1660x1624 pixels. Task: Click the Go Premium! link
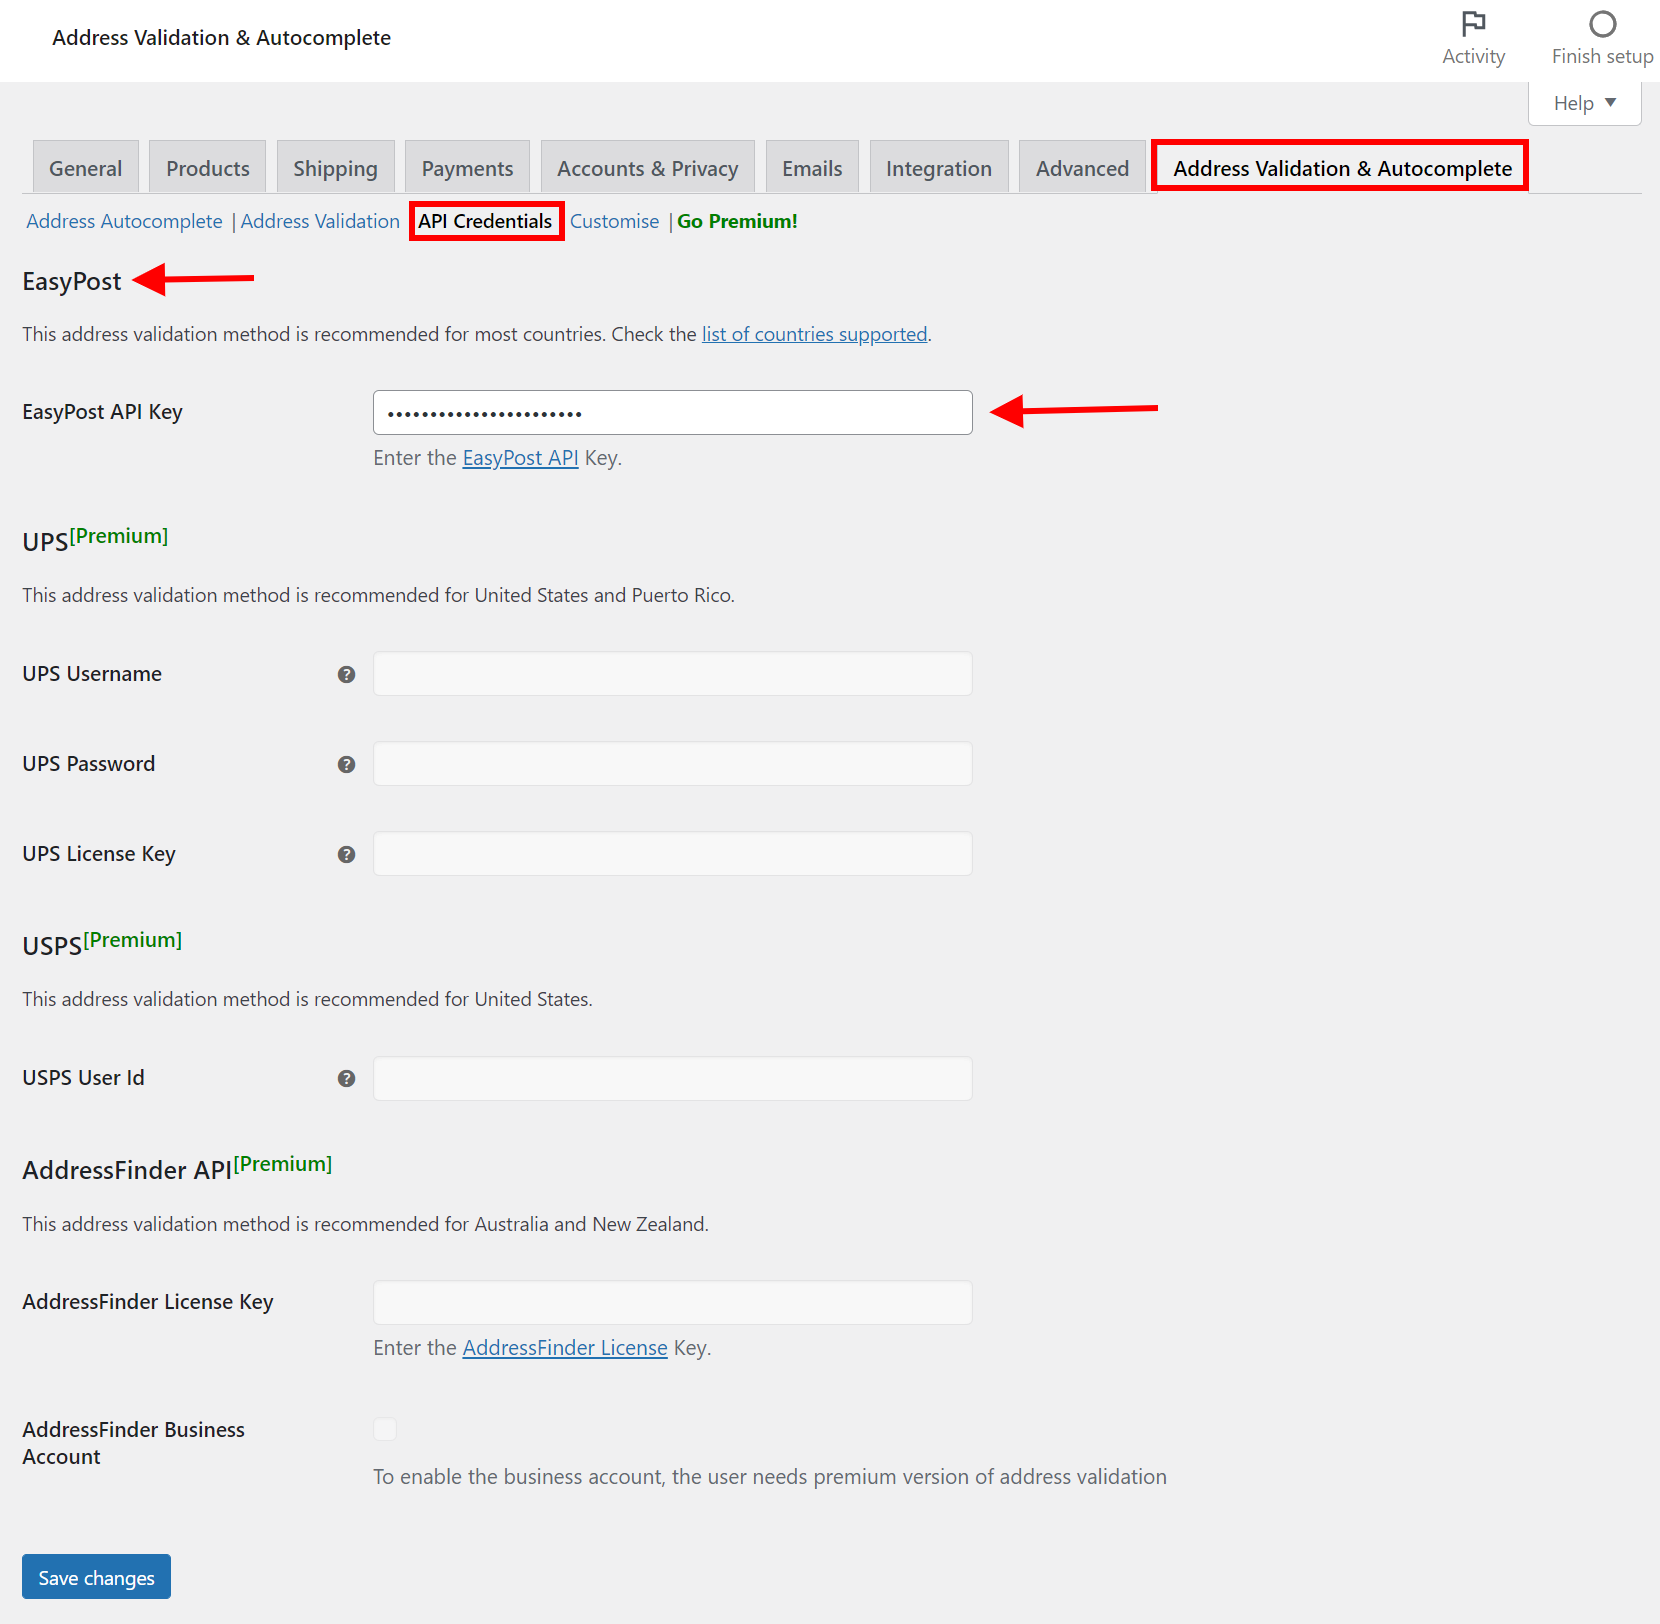click(x=737, y=221)
